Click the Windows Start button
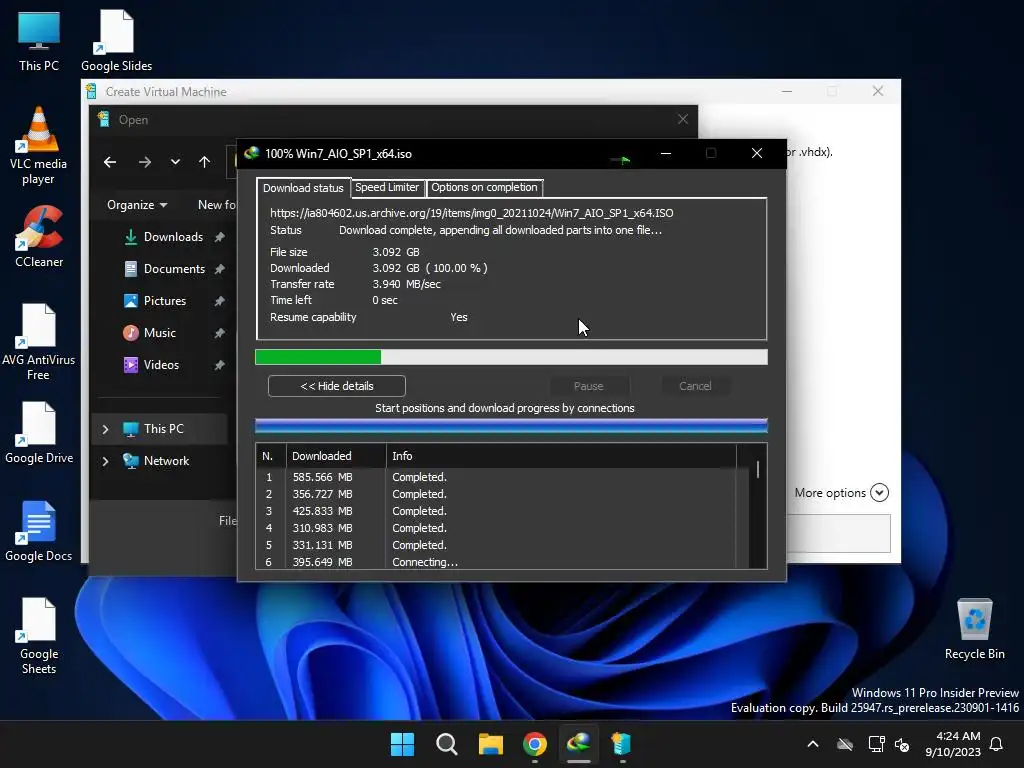The image size is (1024, 768). (402, 744)
